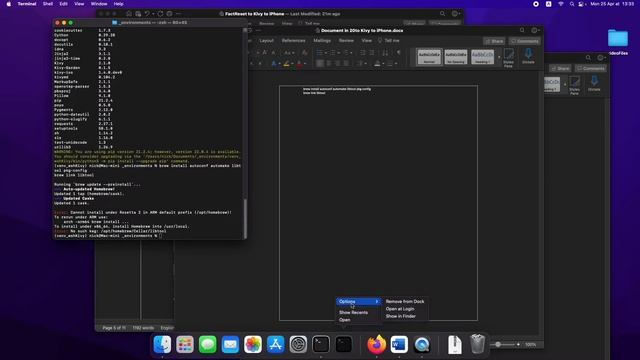Switch to Microsoft Word in dock
The width and height of the screenshot is (640, 360).
pos(399,344)
